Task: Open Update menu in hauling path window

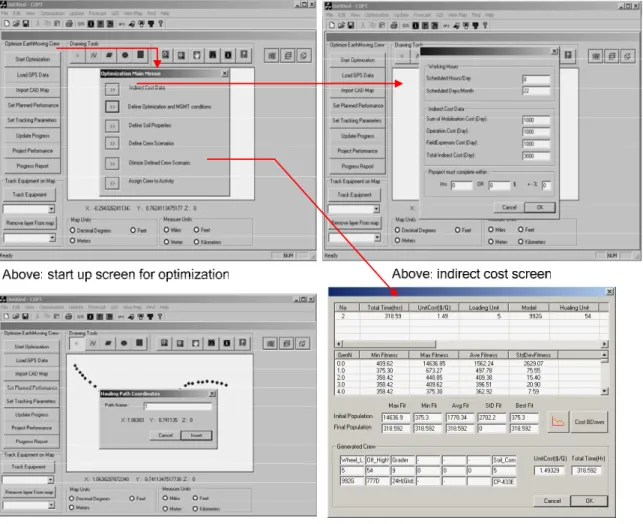Action: coord(76,307)
